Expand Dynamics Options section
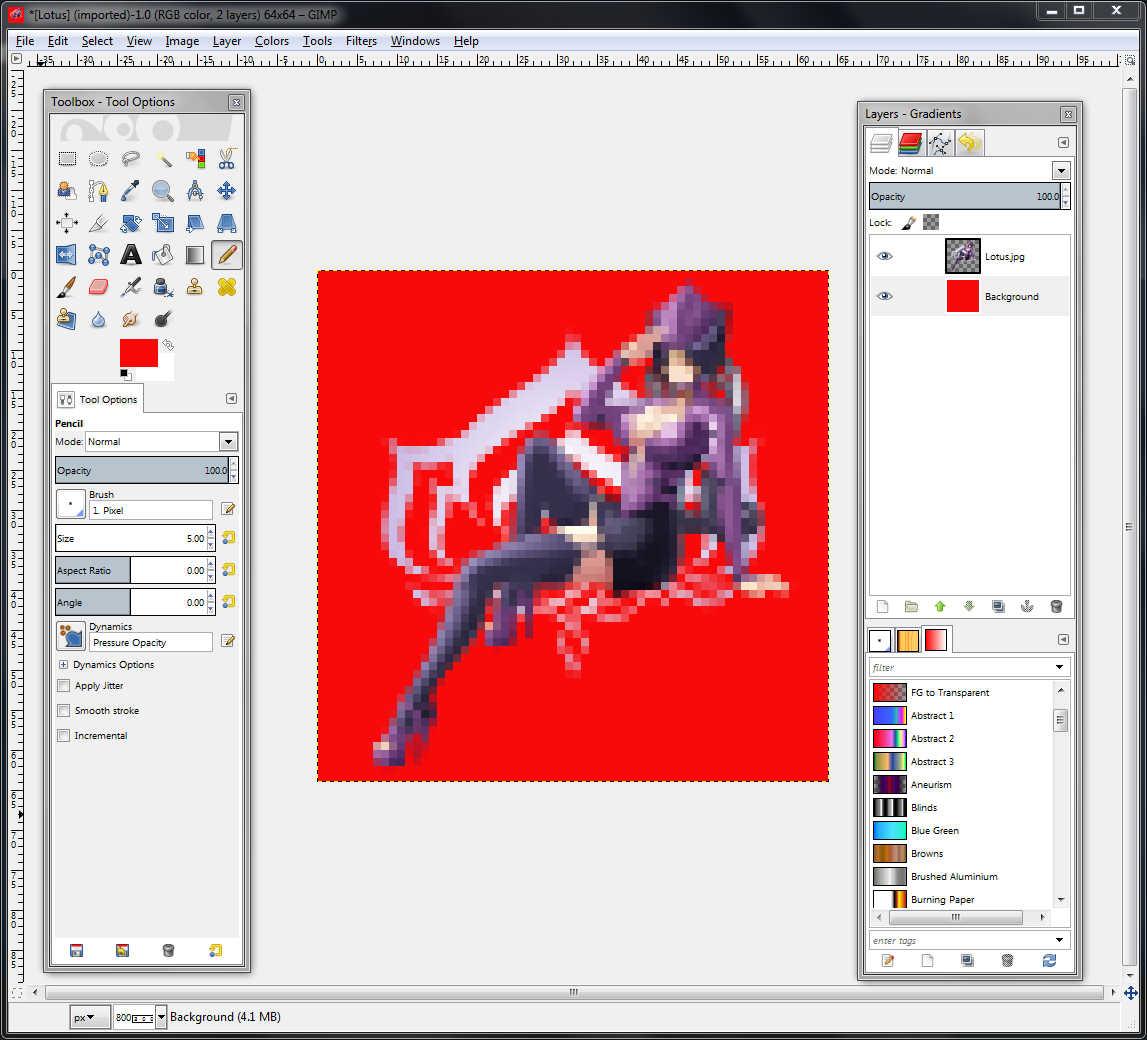 (64, 665)
